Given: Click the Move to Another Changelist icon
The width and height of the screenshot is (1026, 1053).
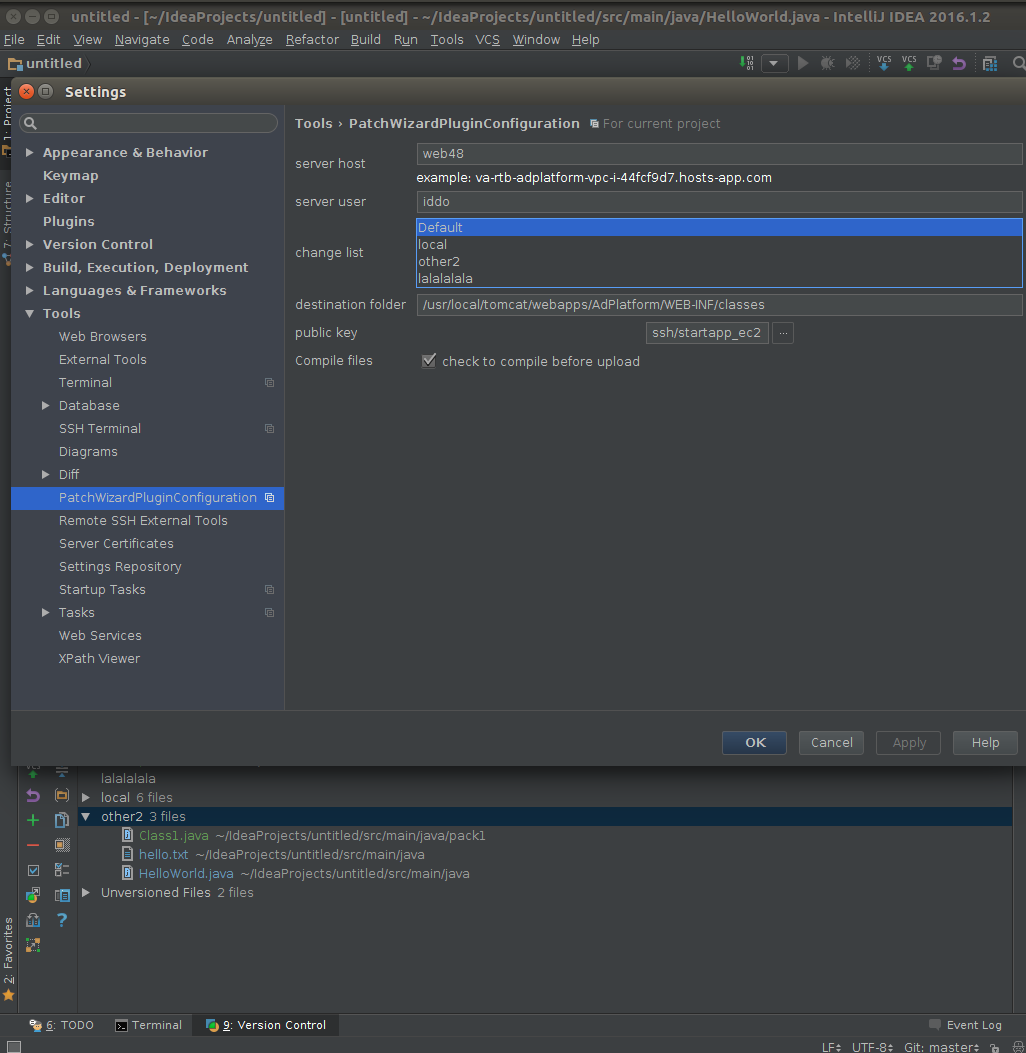Looking at the screenshot, I should click(33, 895).
